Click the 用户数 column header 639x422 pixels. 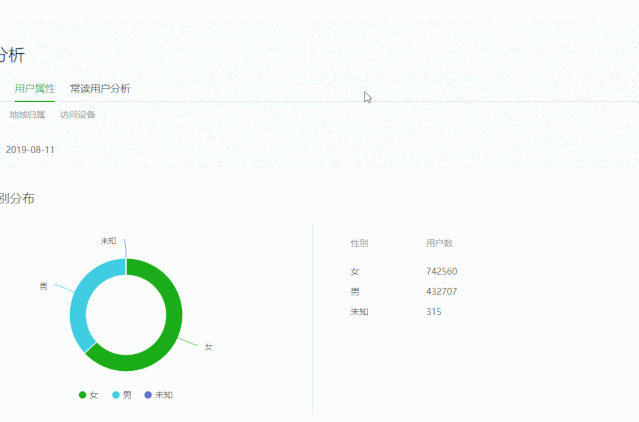(x=439, y=243)
